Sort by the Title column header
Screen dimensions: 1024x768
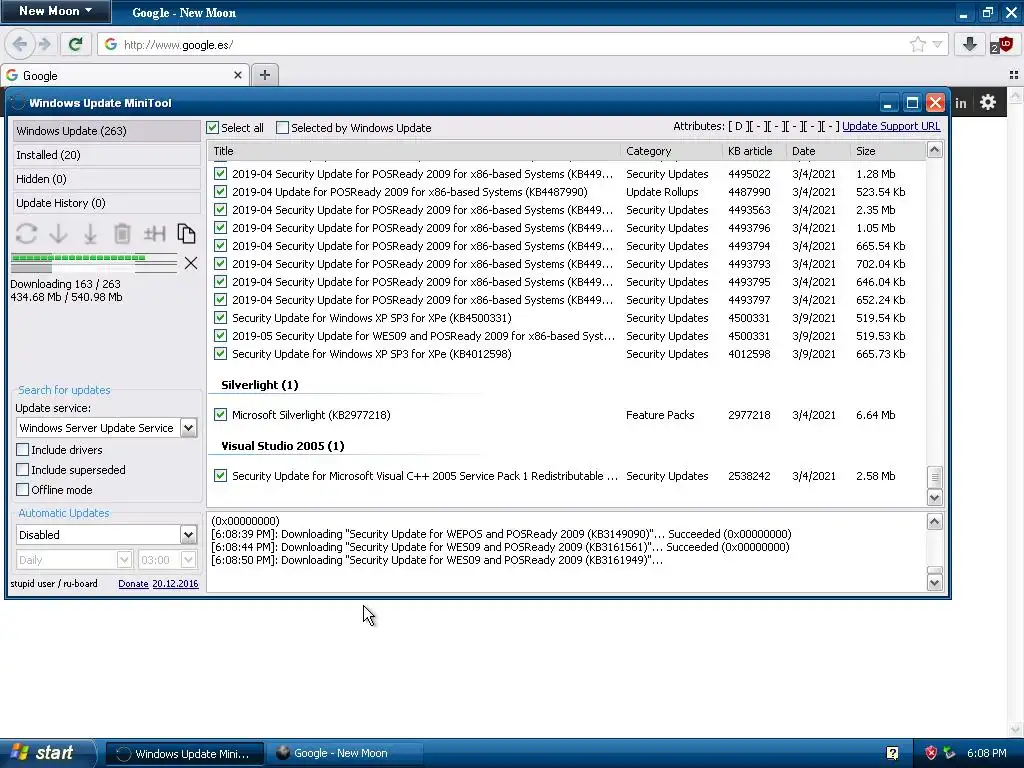(x=414, y=151)
